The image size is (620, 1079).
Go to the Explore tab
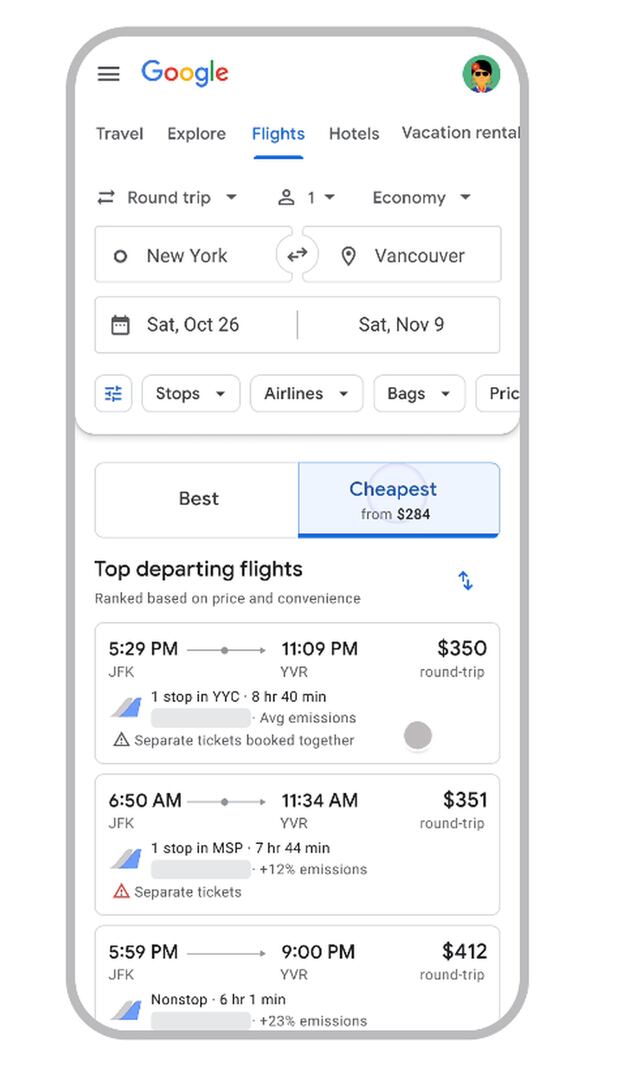pos(196,133)
